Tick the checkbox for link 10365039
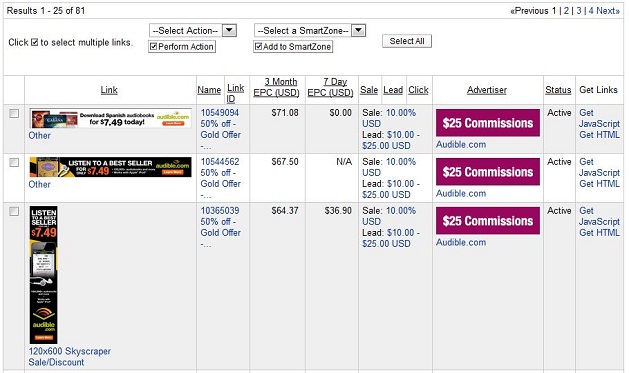 (14, 211)
